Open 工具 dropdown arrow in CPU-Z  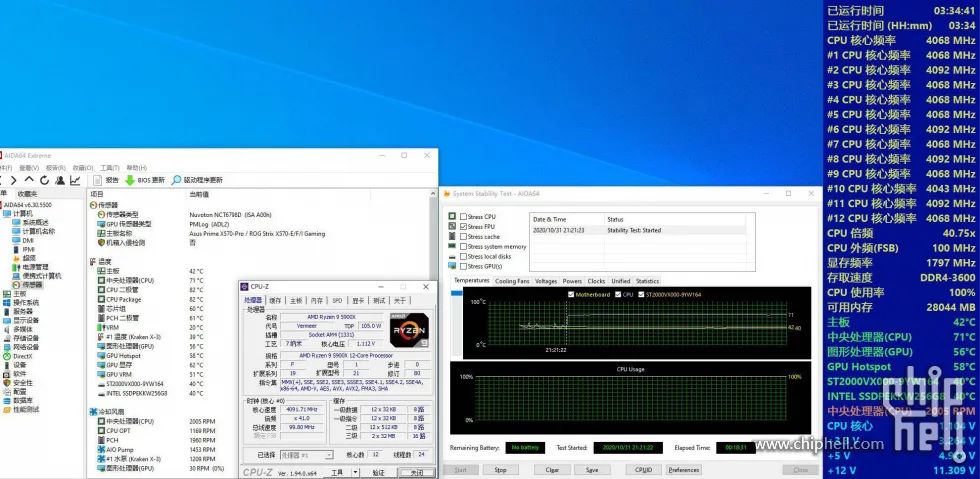point(356,473)
